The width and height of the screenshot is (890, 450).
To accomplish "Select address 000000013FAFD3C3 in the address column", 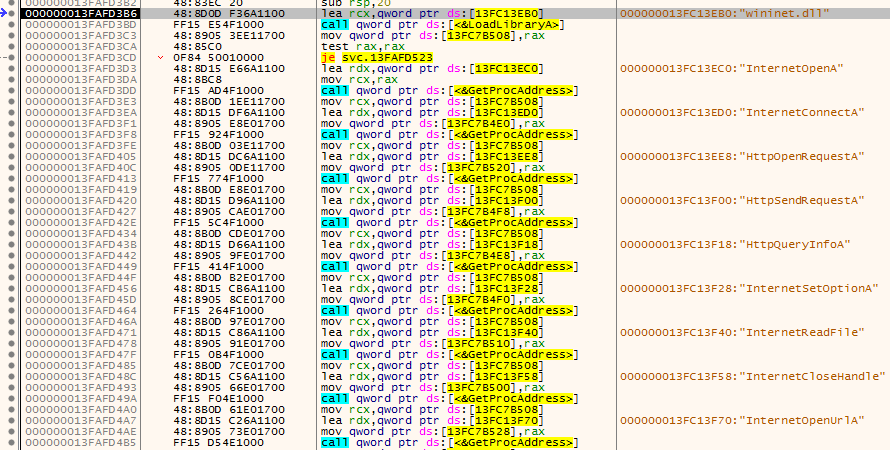I will point(81,35).
